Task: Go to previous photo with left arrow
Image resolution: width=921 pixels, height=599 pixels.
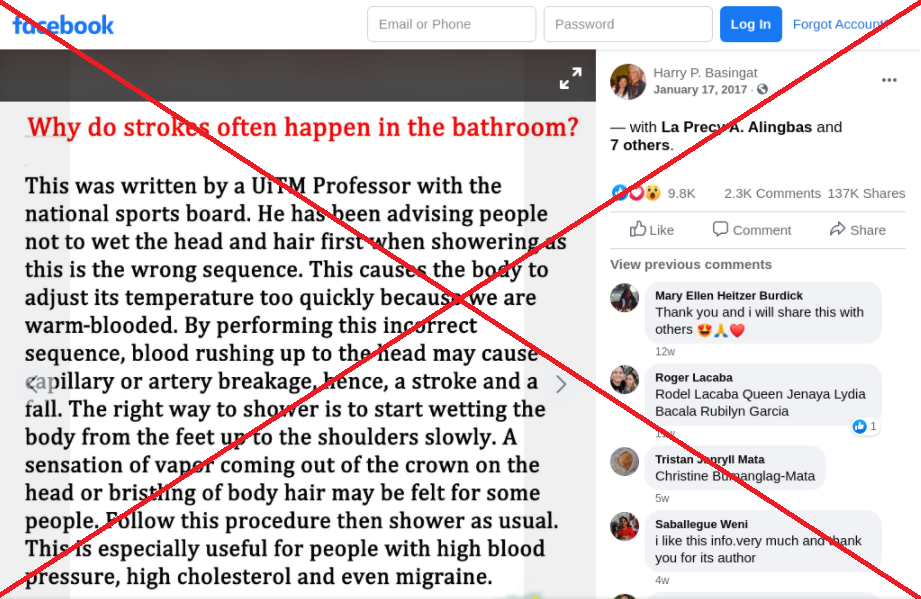Action: [32, 384]
